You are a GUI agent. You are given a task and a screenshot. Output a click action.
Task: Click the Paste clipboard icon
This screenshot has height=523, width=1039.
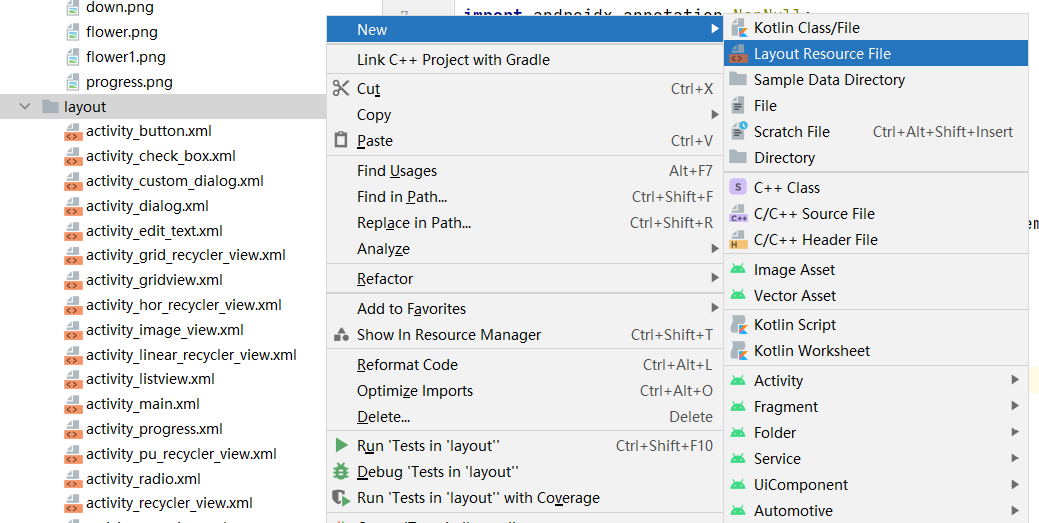point(341,141)
